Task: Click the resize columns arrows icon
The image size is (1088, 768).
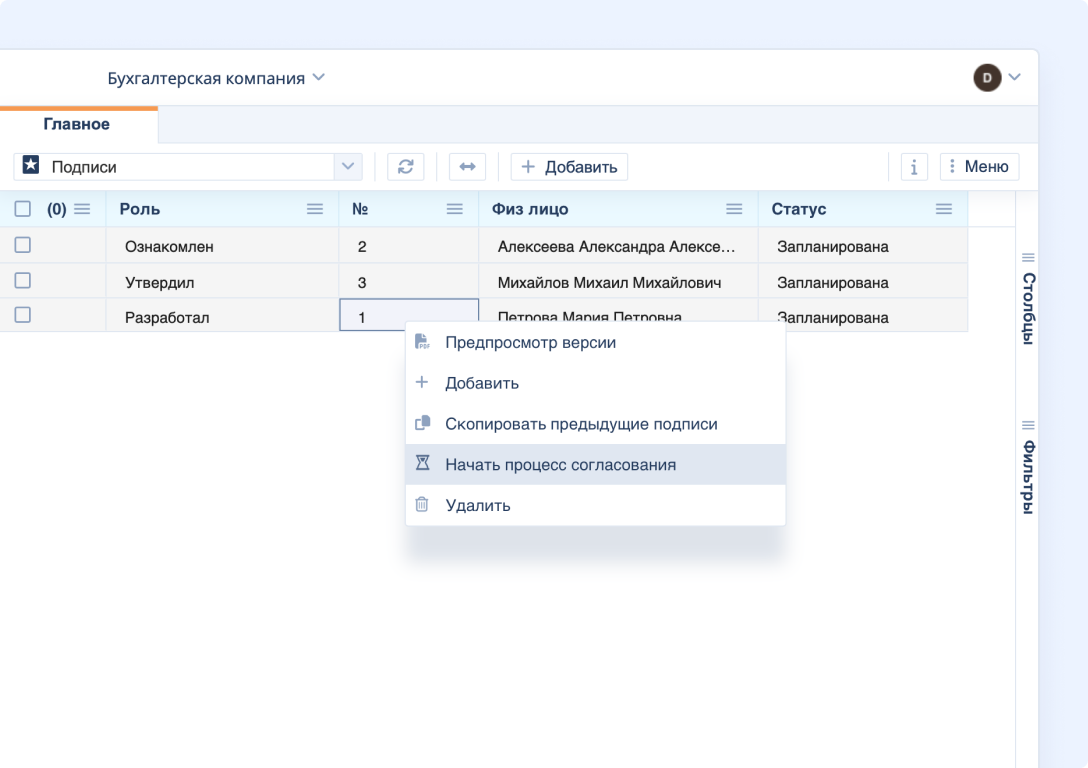Action: 466,166
